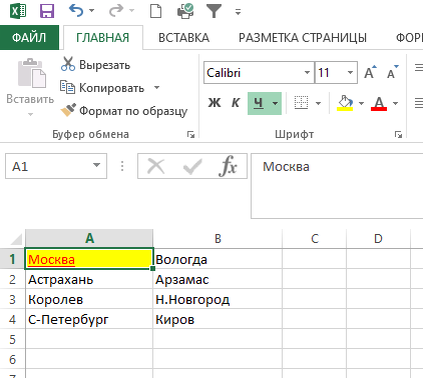Increase font size with the large A icon
423x378 pixels.
pos(370,72)
